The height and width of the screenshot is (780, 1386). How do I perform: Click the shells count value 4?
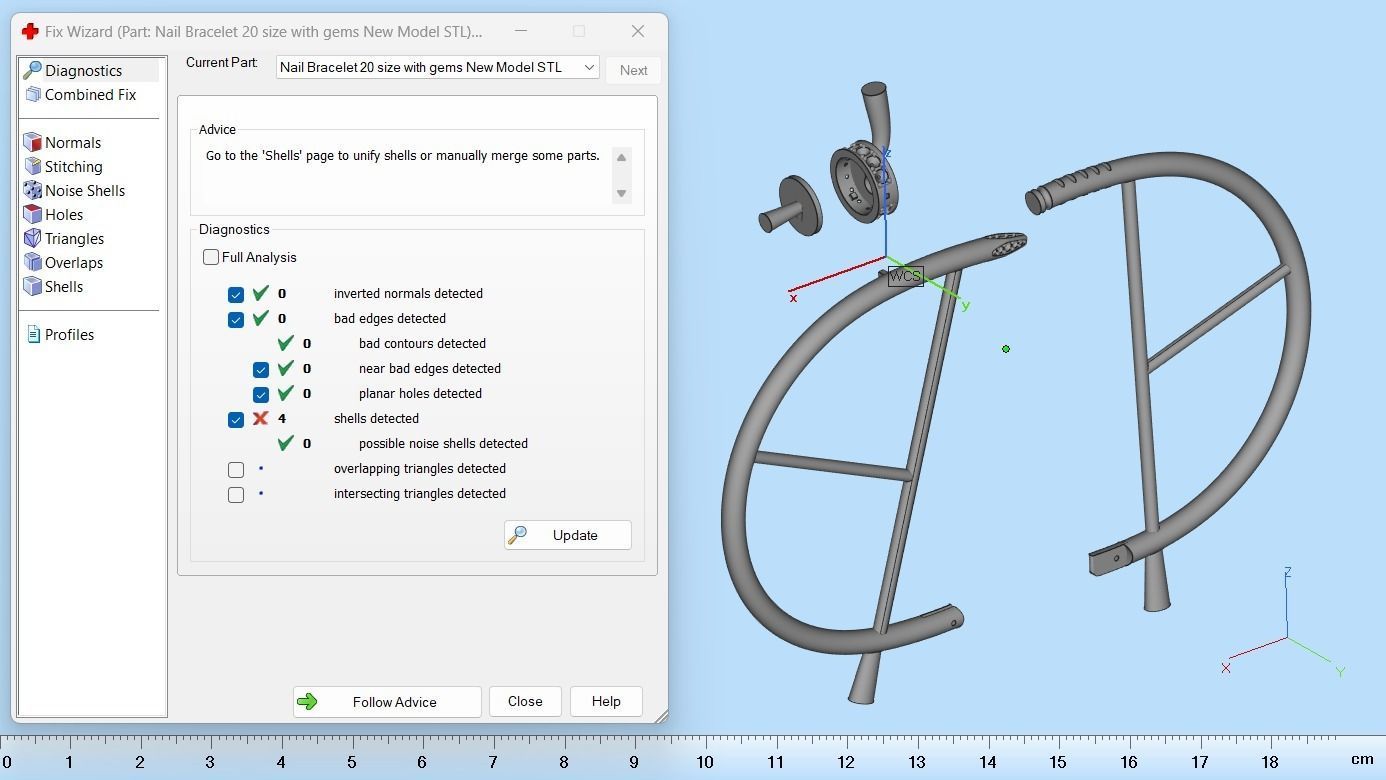click(x=282, y=418)
